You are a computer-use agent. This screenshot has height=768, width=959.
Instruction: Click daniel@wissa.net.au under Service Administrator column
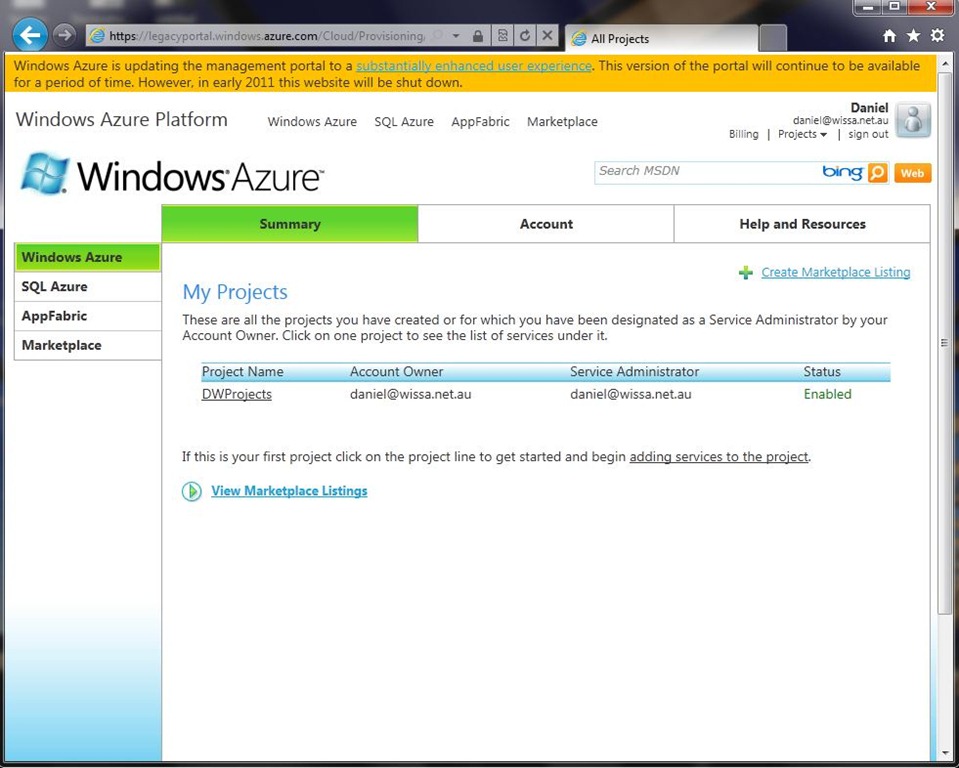point(631,394)
